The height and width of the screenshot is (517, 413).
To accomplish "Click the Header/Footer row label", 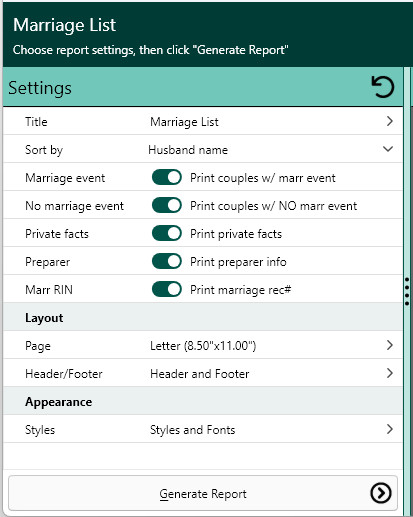I will (64, 374).
